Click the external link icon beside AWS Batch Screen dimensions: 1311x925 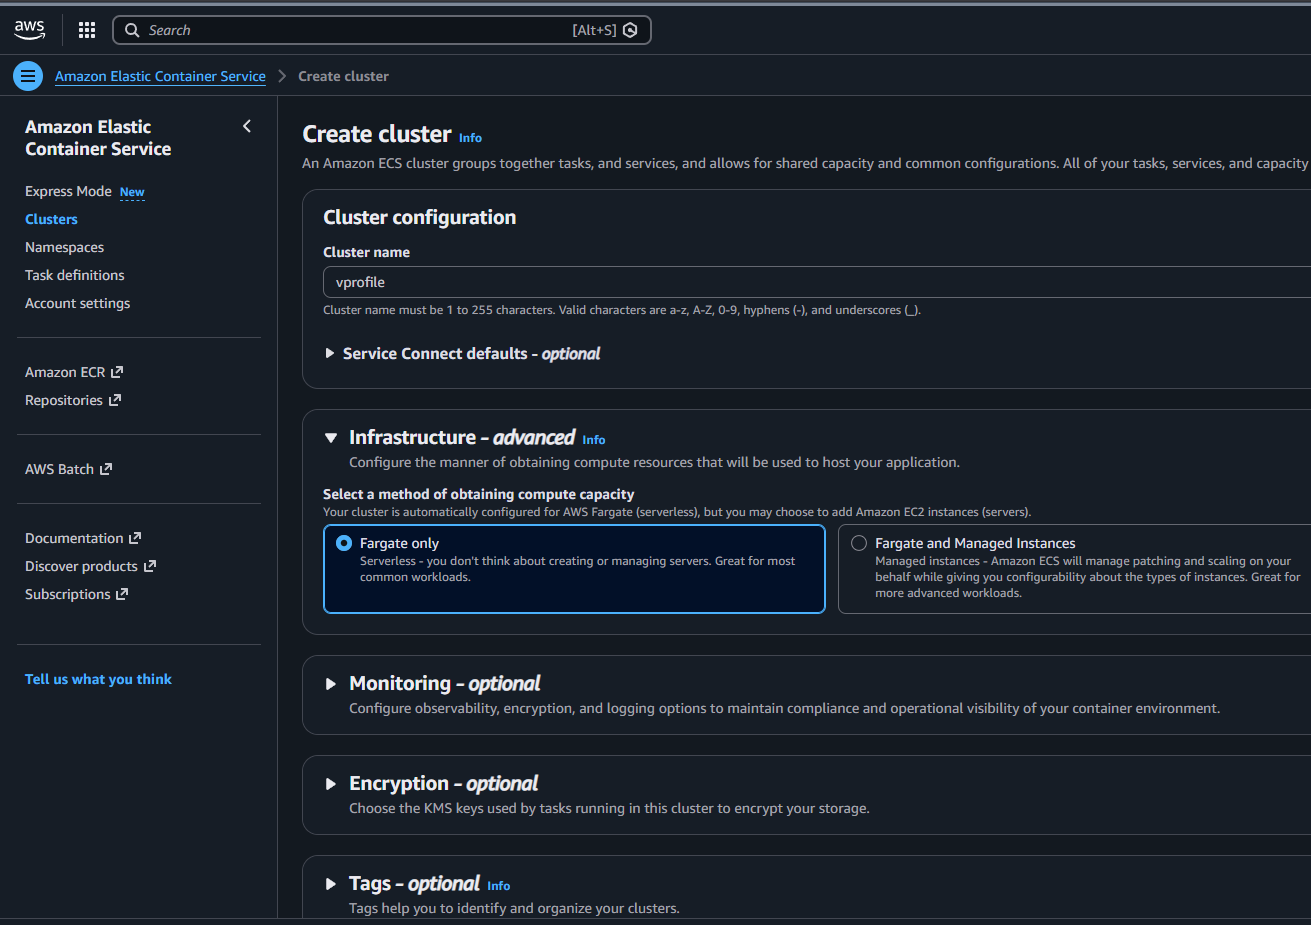[106, 469]
